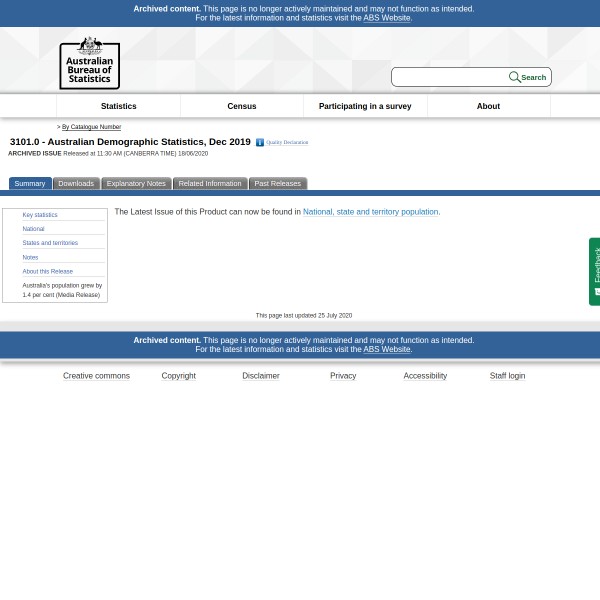This screenshot has height=600, width=600.
Task: Go to Key statistics in sidebar
Action: tap(40, 215)
